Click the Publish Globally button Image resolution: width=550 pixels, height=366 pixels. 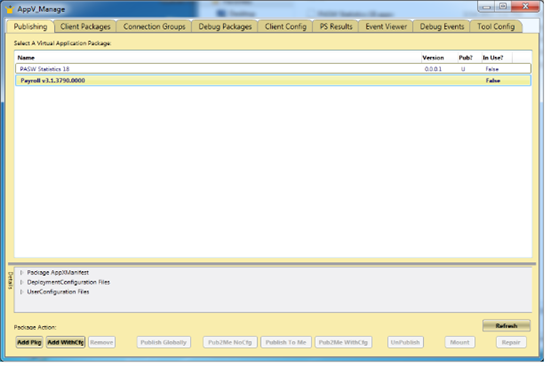(x=163, y=342)
